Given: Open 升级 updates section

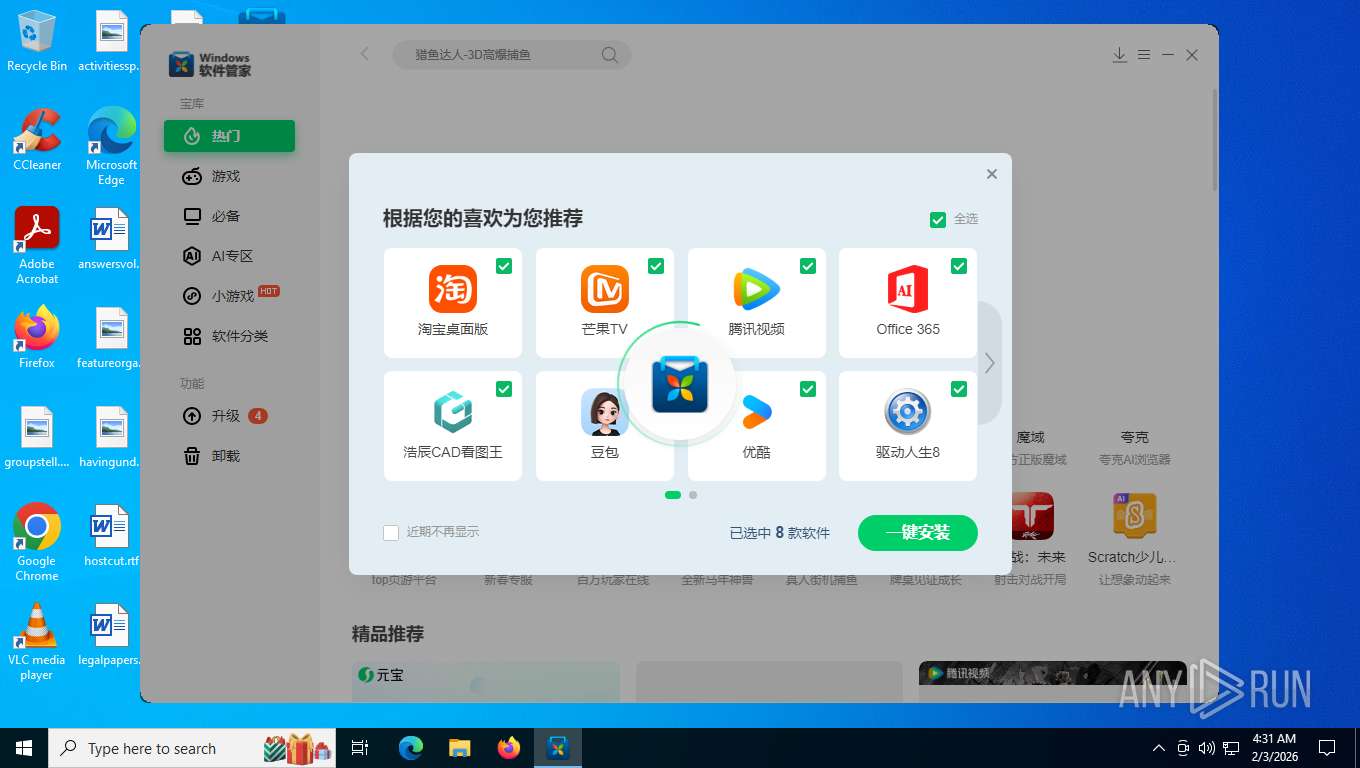Looking at the screenshot, I should click(x=229, y=416).
